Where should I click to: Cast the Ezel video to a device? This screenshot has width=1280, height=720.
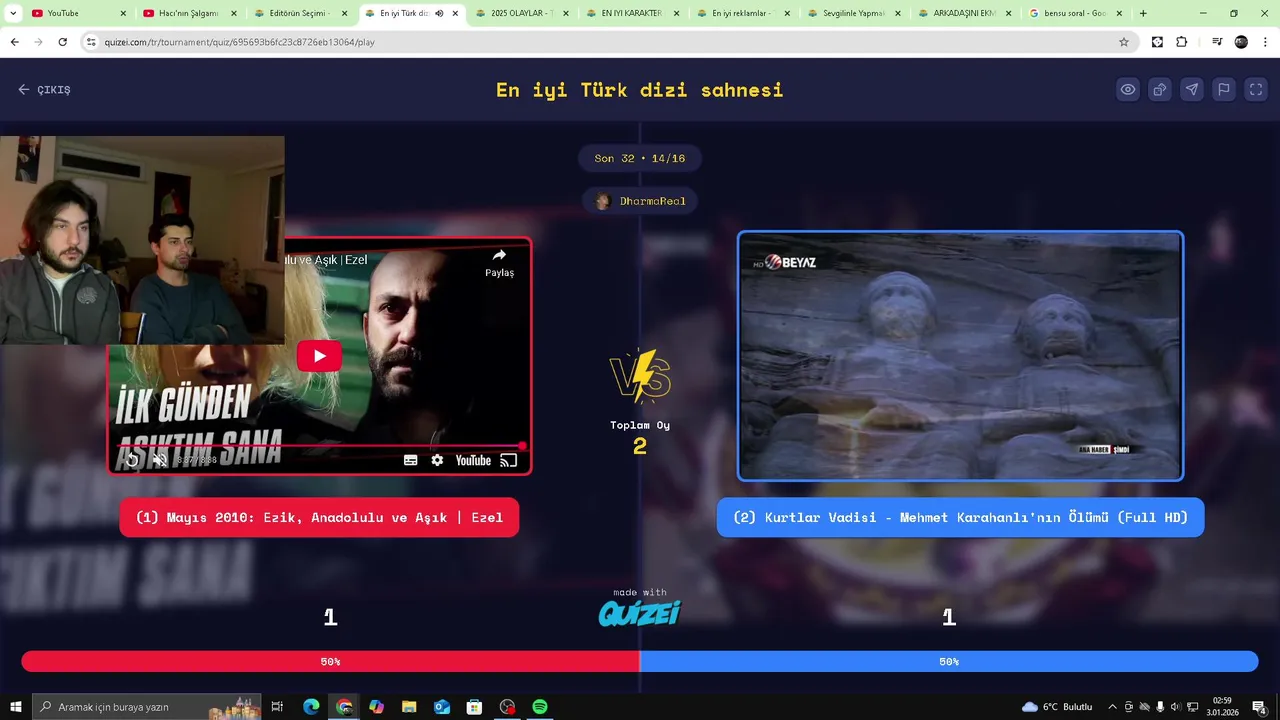(508, 460)
